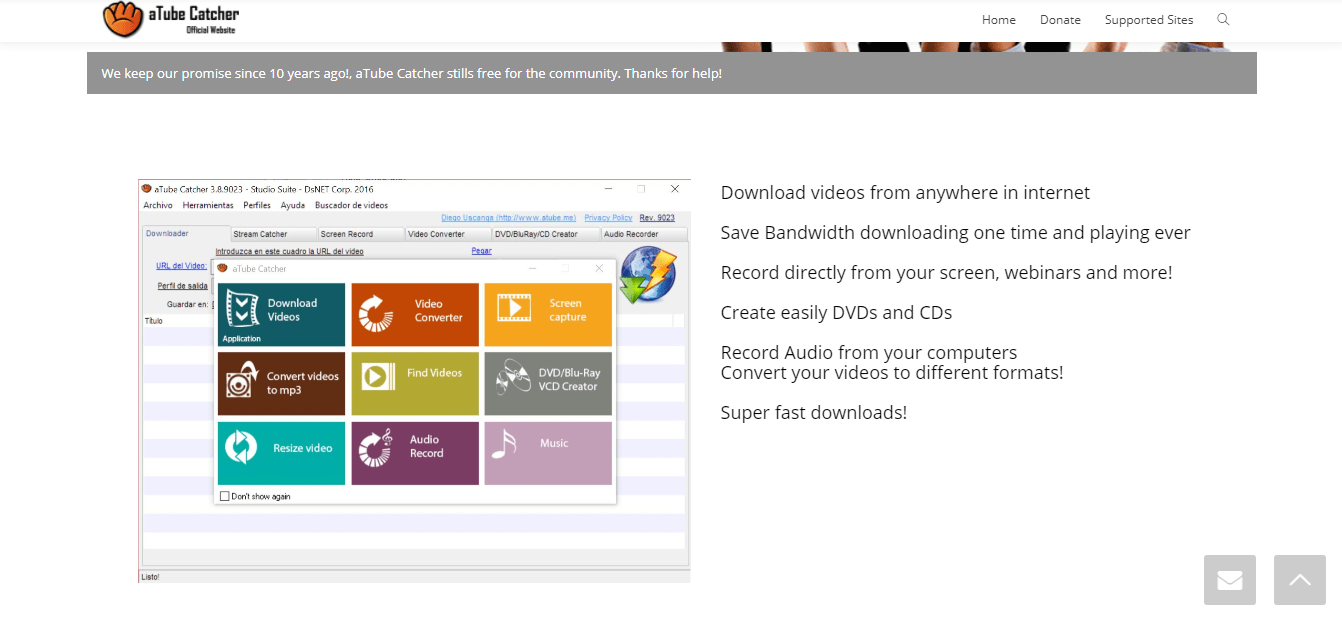
Task: Open the Perfiles menu
Action: pos(257,205)
